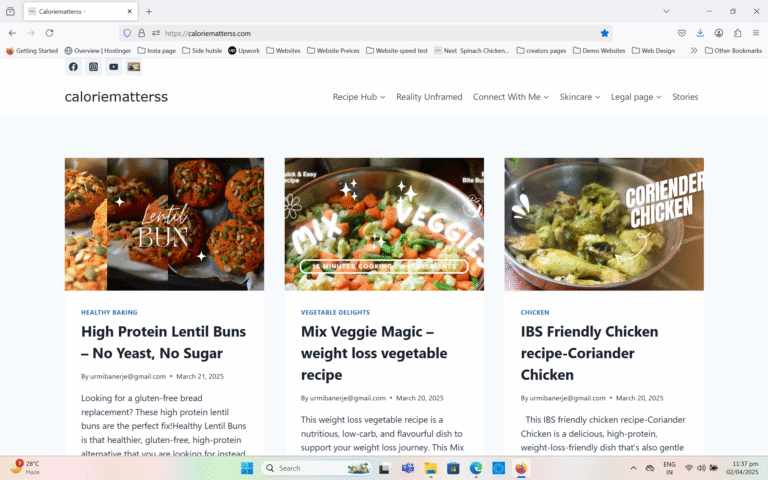This screenshot has height=480, width=768.
Task: Open the Chicken category link
Action: (535, 312)
